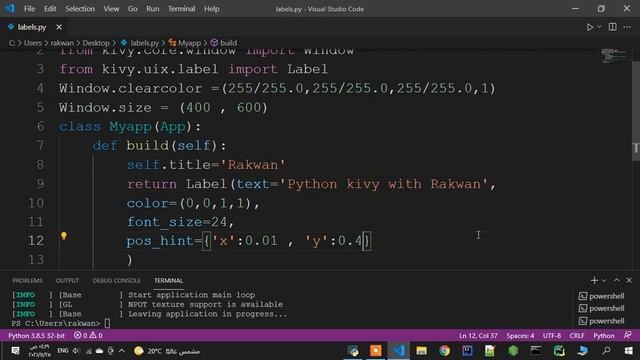Click the editor vertical scrollbar
This screenshot has height=360, width=640.
(x=636, y=110)
